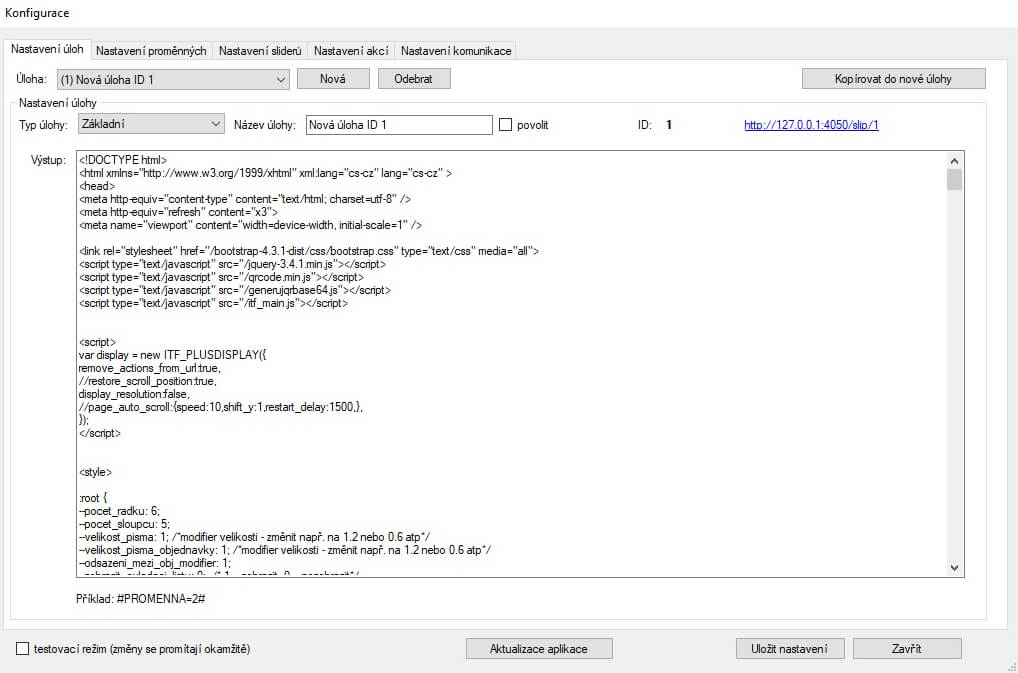
Task: Click the generujqrbase64.js script line
Action: [x=235, y=290]
